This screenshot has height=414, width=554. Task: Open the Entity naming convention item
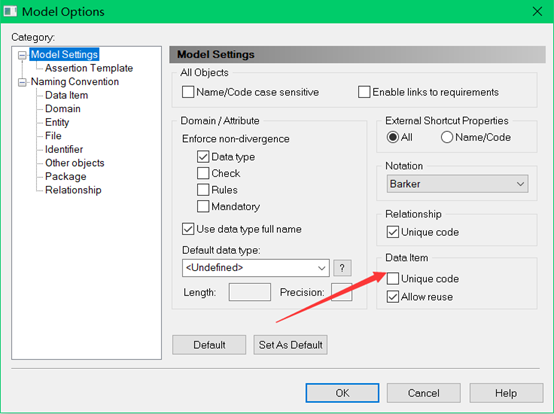pyautogui.click(x=57, y=123)
